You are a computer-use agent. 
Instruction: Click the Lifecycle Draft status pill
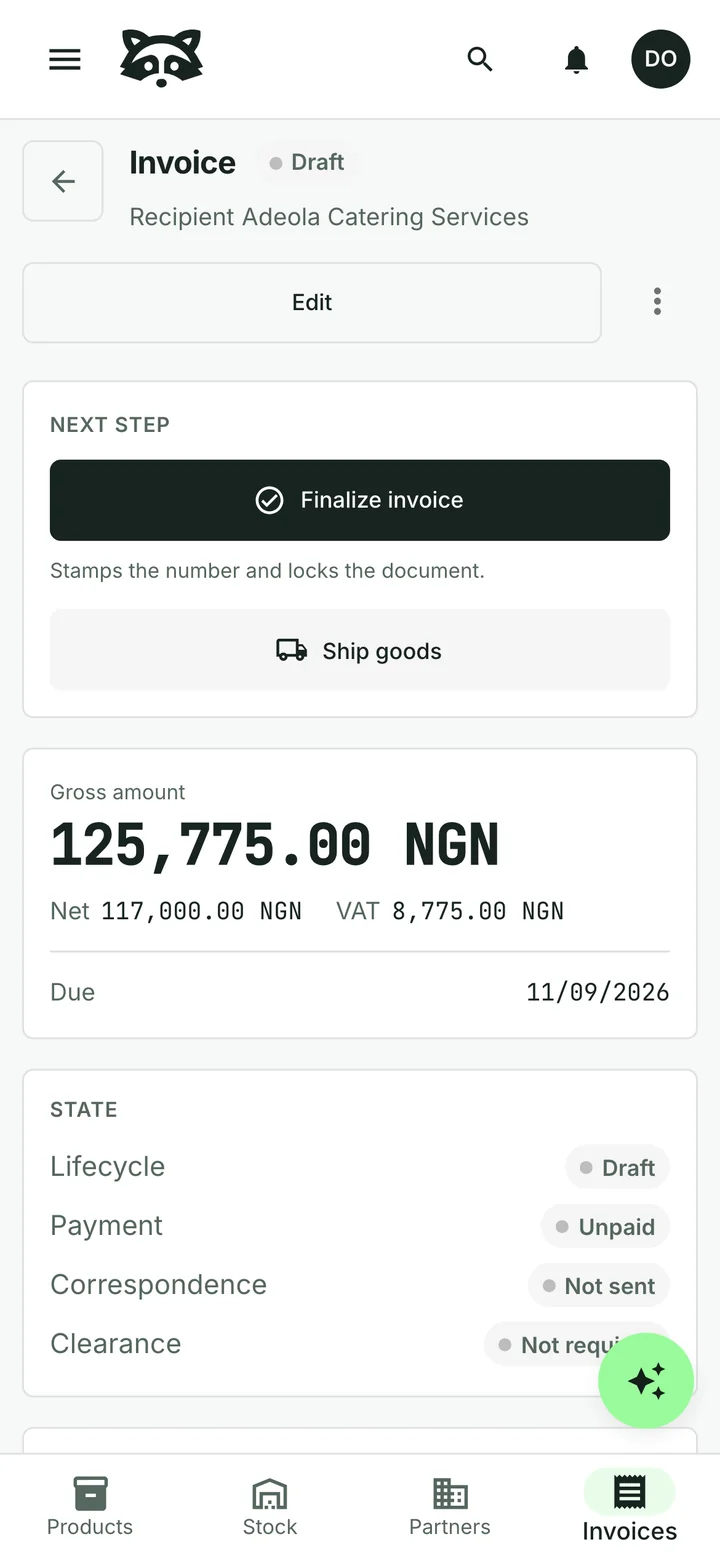click(x=617, y=1167)
